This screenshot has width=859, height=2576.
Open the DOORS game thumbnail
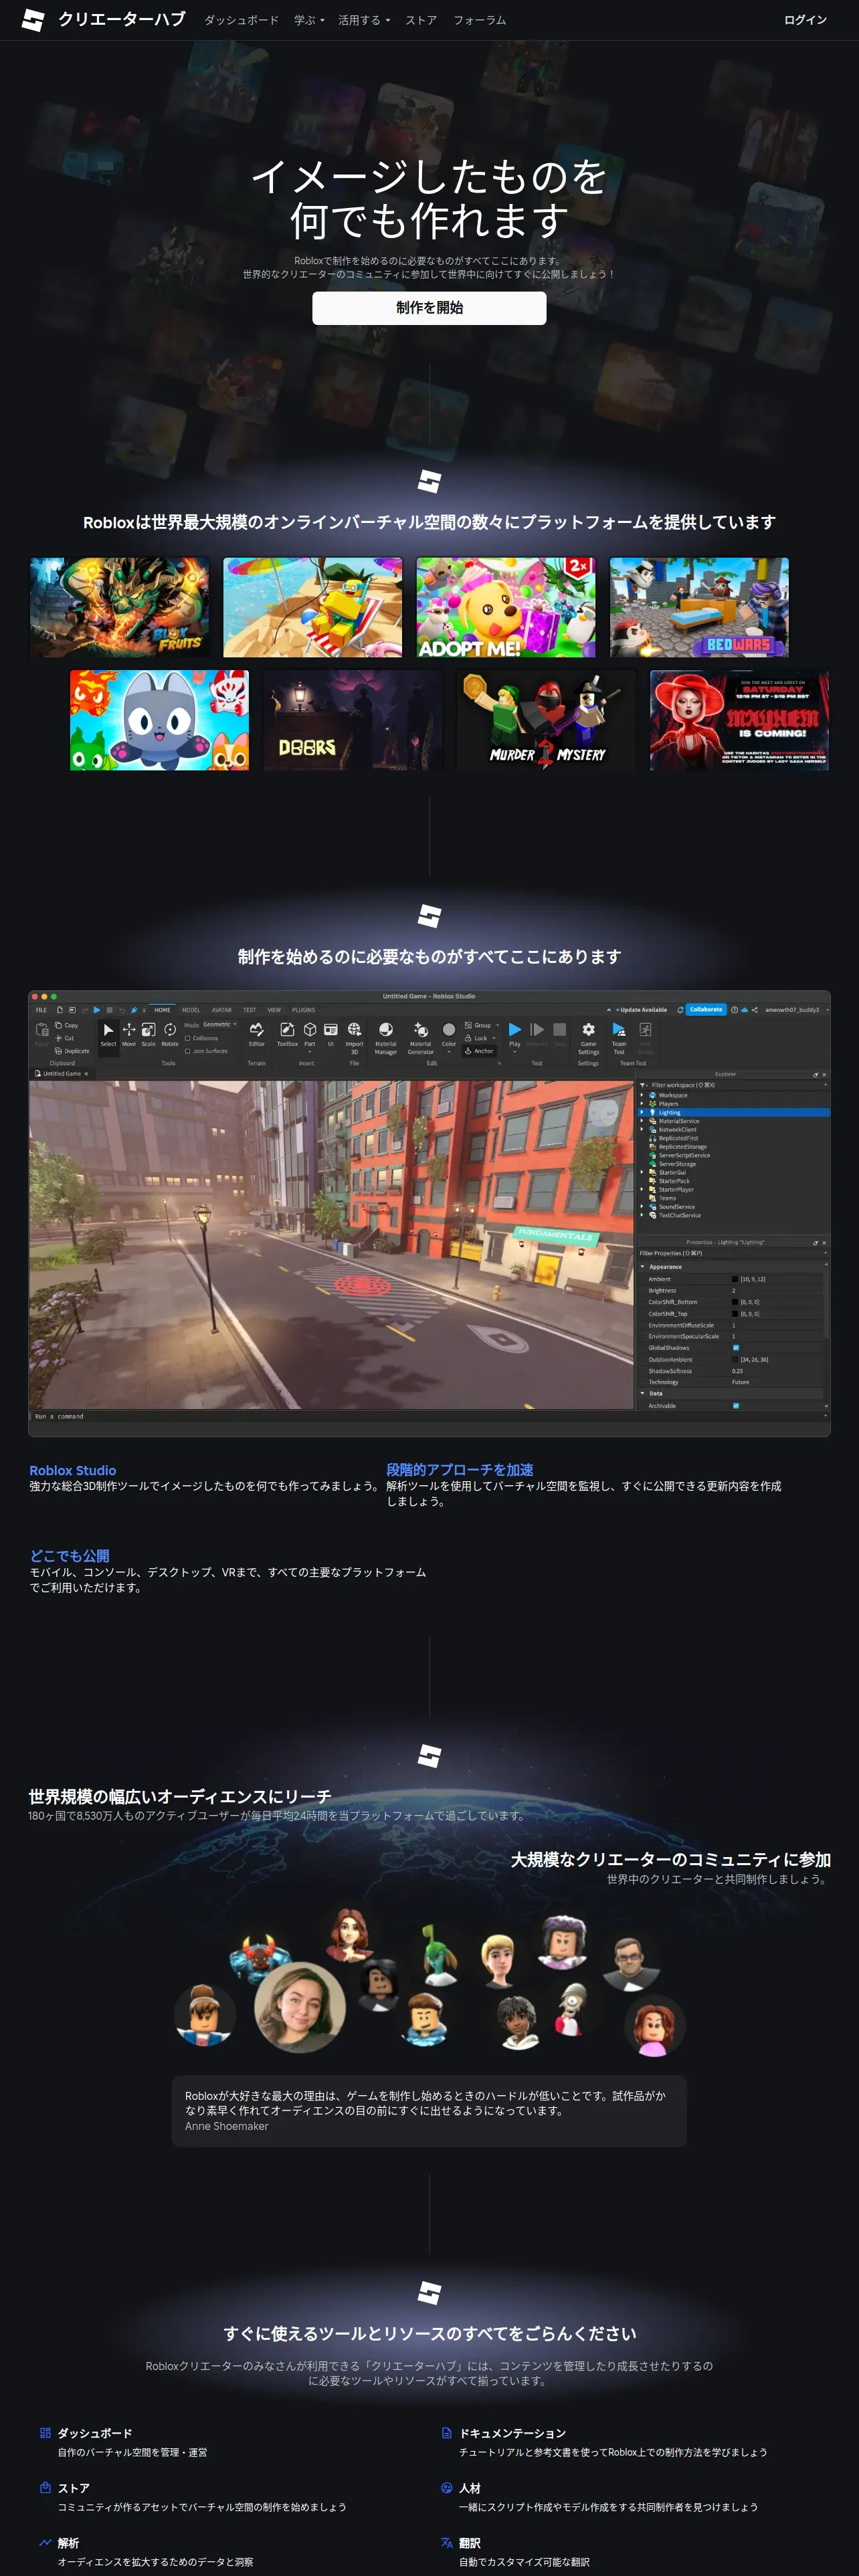point(353,720)
